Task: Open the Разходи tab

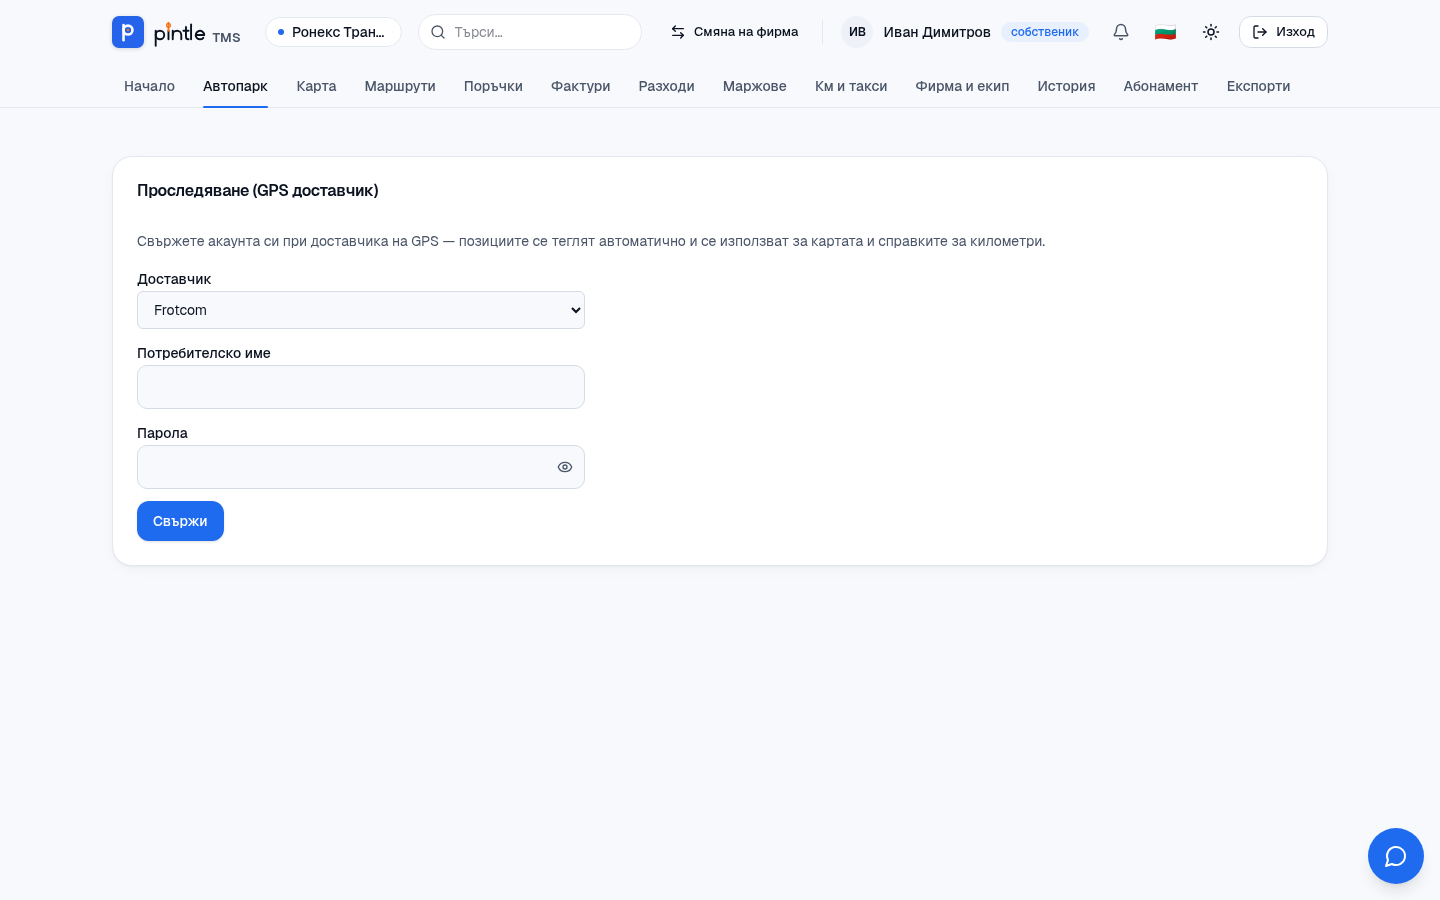Action: pos(666,86)
